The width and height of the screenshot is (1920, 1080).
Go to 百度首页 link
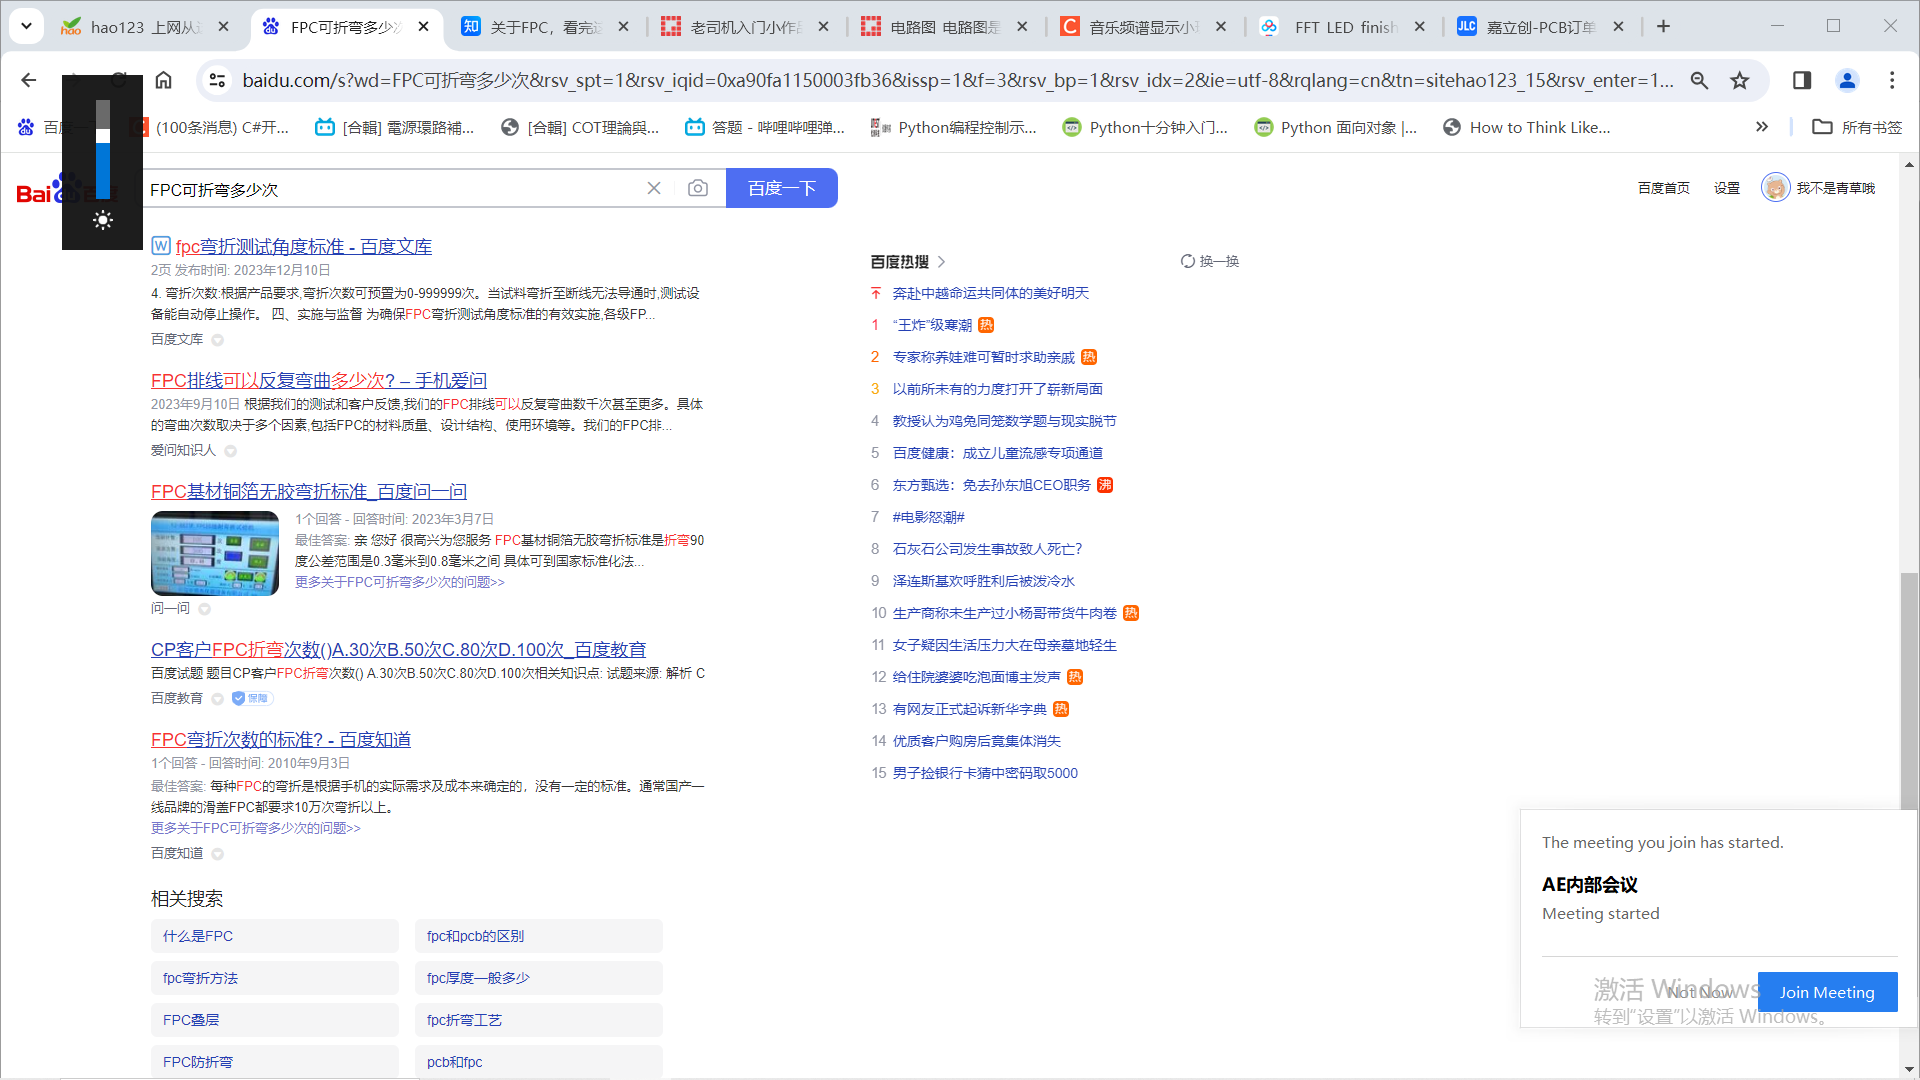point(1663,188)
